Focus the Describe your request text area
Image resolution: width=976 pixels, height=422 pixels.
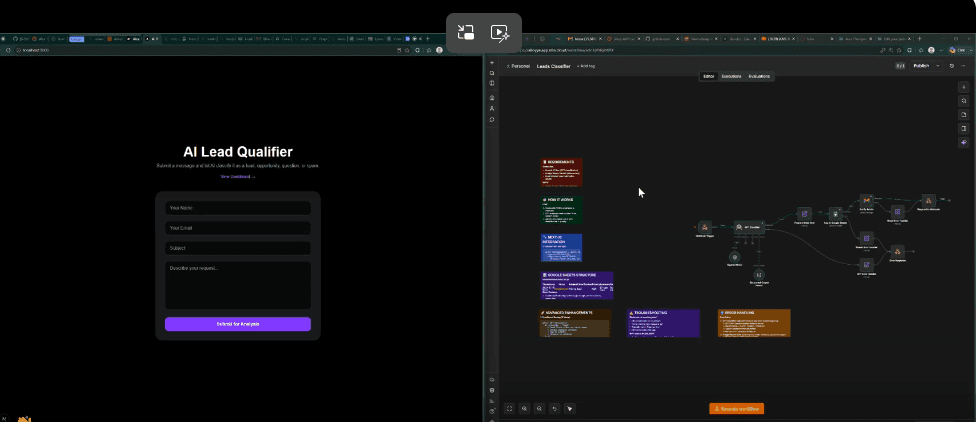tap(238, 285)
